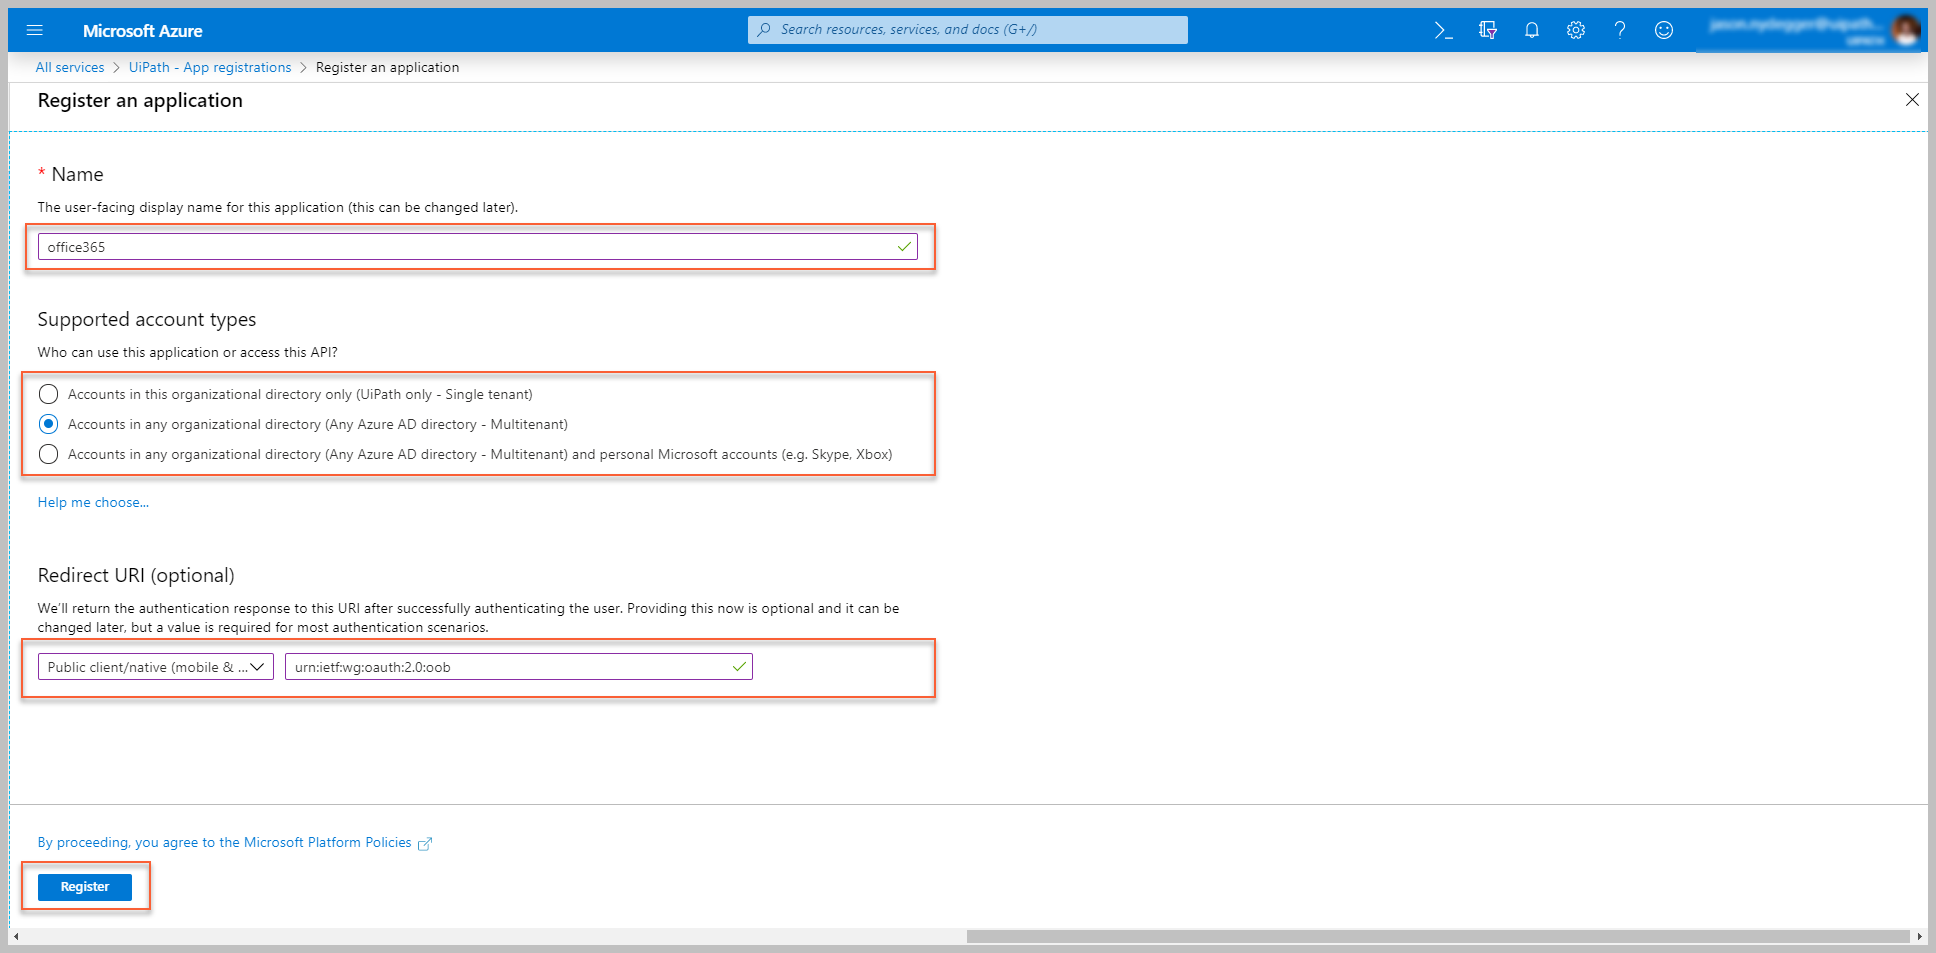The image size is (1936, 953).
Task: Select Single tenant account type radio
Action: click(x=48, y=394)
